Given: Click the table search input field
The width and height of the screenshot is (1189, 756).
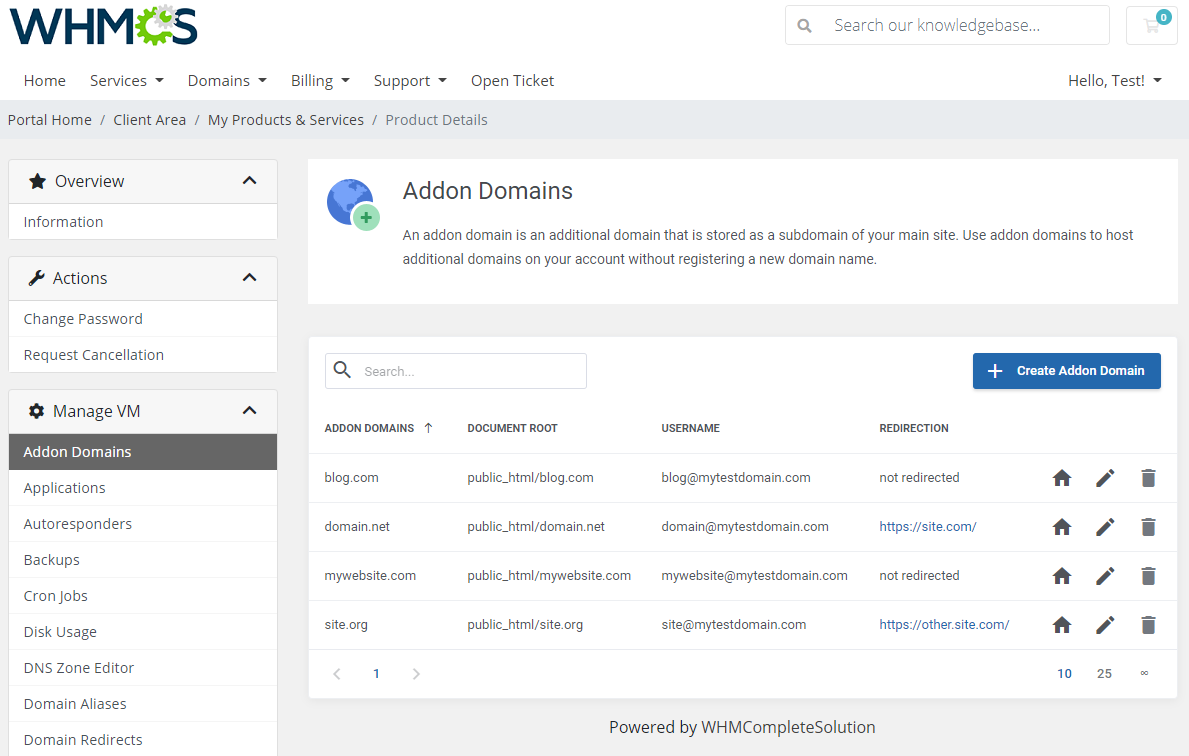Looking at the screenshot, I should tap(470, 370).
